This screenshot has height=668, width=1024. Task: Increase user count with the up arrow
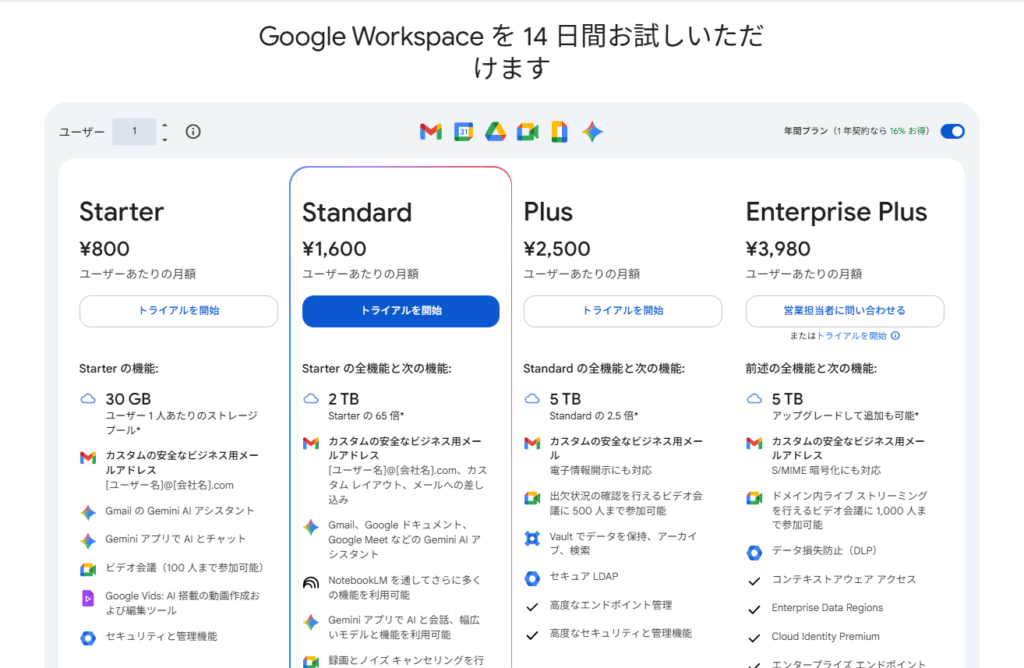click(x=165, y=125)
